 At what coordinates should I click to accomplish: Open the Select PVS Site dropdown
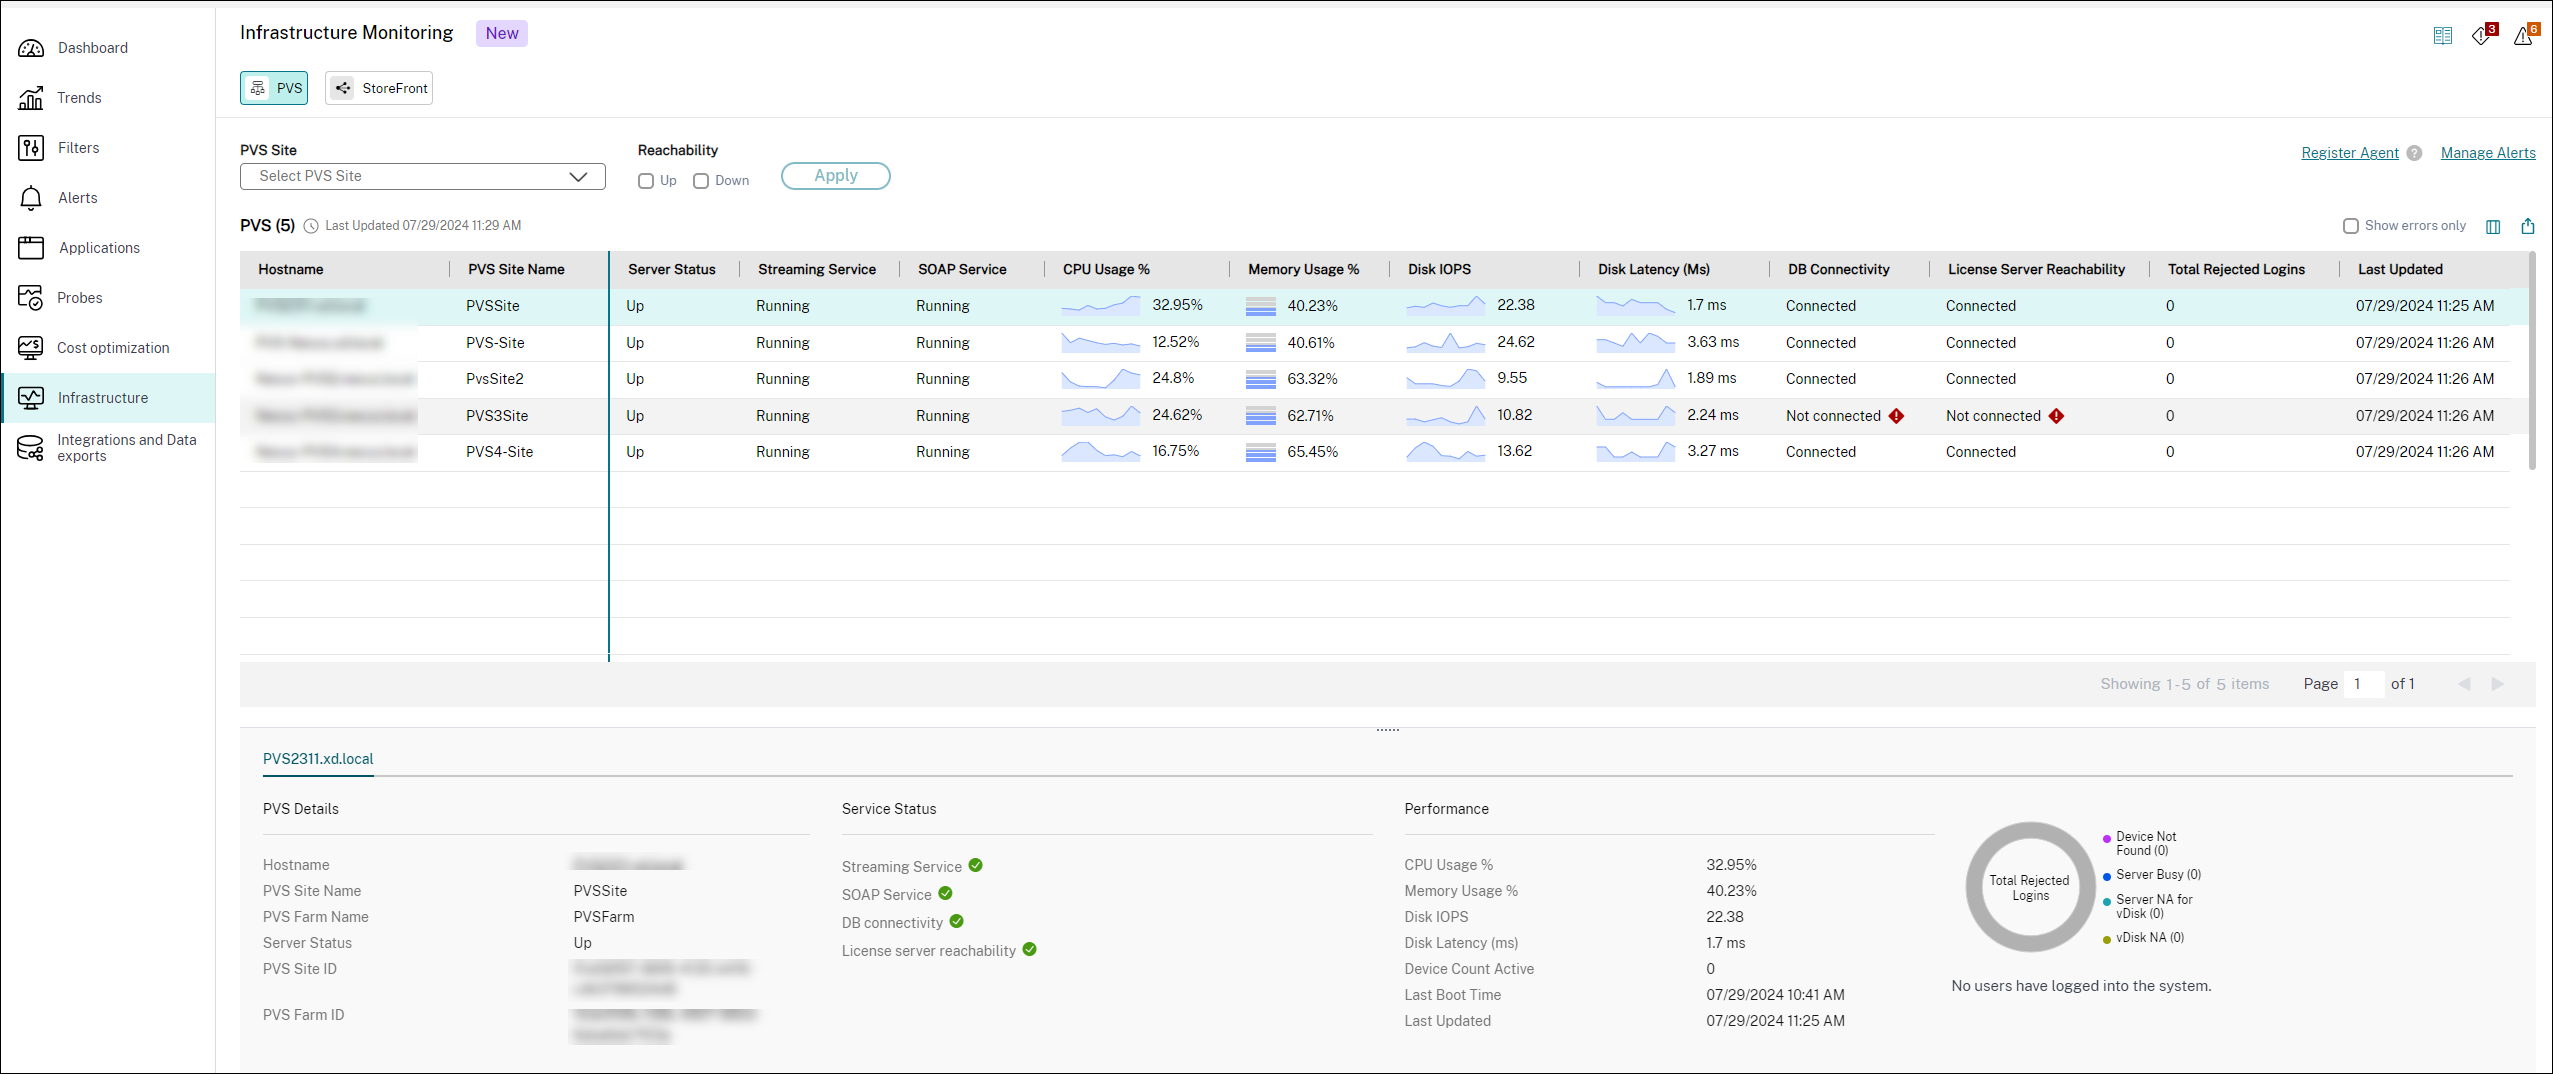pos(422,176)
